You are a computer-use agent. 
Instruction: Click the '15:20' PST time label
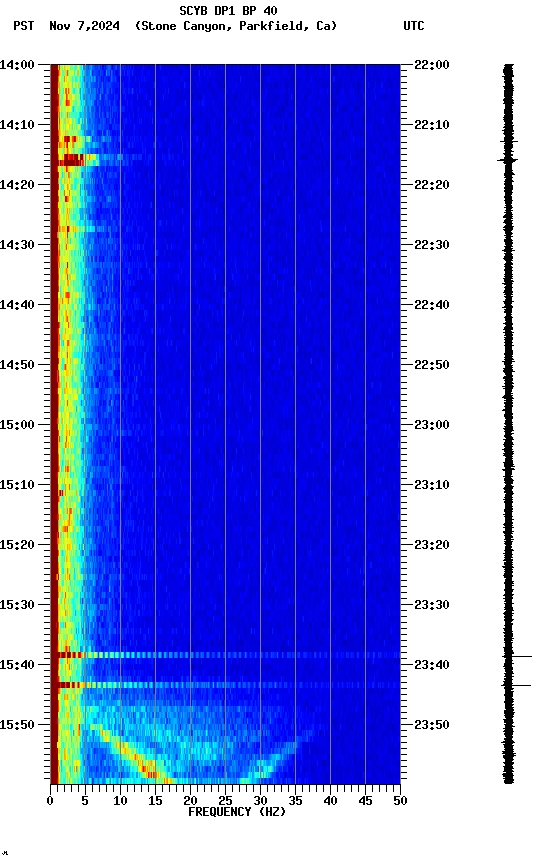(x=17, y=546)
